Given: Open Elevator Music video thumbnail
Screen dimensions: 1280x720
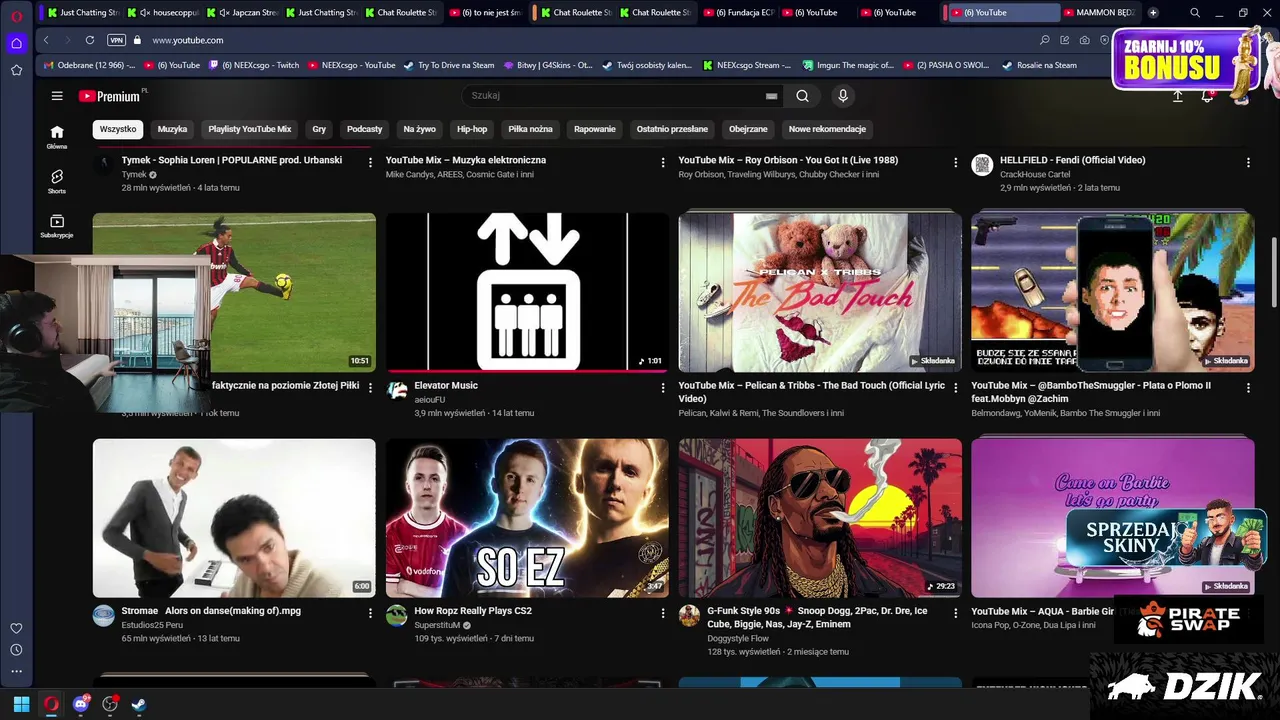Looking at the screenshot, I should pyautogui.click(x=527, y=292).
